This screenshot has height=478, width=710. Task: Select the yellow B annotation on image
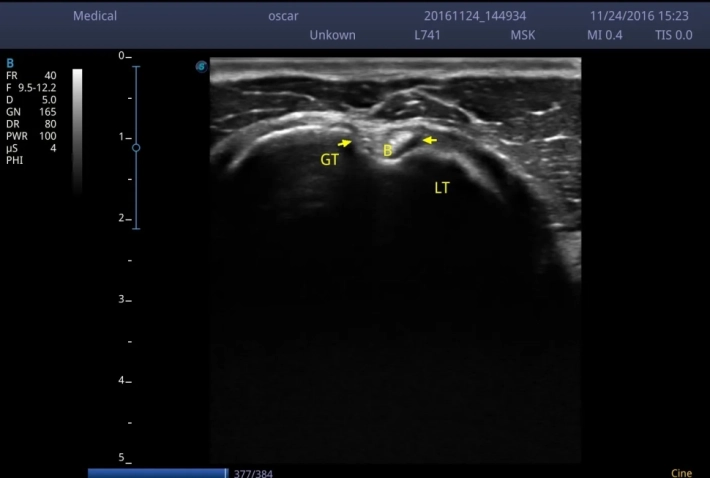coord(388,151)
